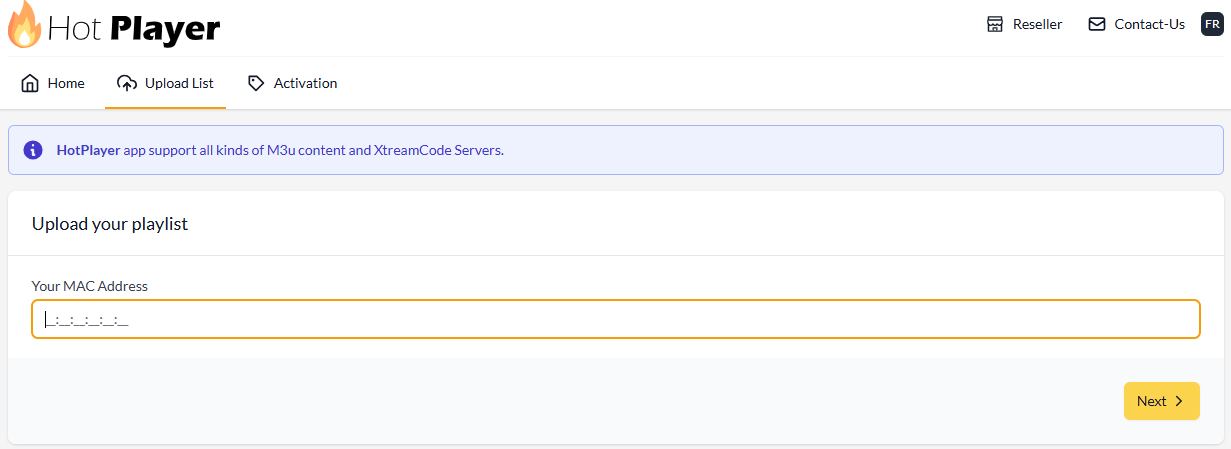
Task: Click the Hot Player logo text
Action: tap(134, 27)
